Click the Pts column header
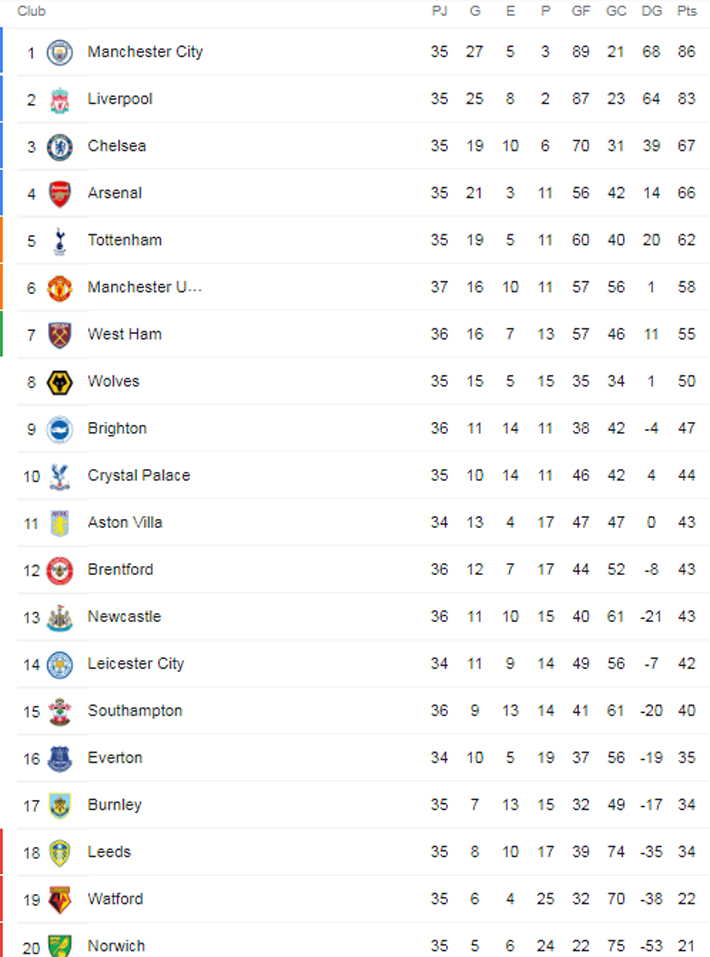The width and height of the screenshot is (710, 957). click(686, 11)
